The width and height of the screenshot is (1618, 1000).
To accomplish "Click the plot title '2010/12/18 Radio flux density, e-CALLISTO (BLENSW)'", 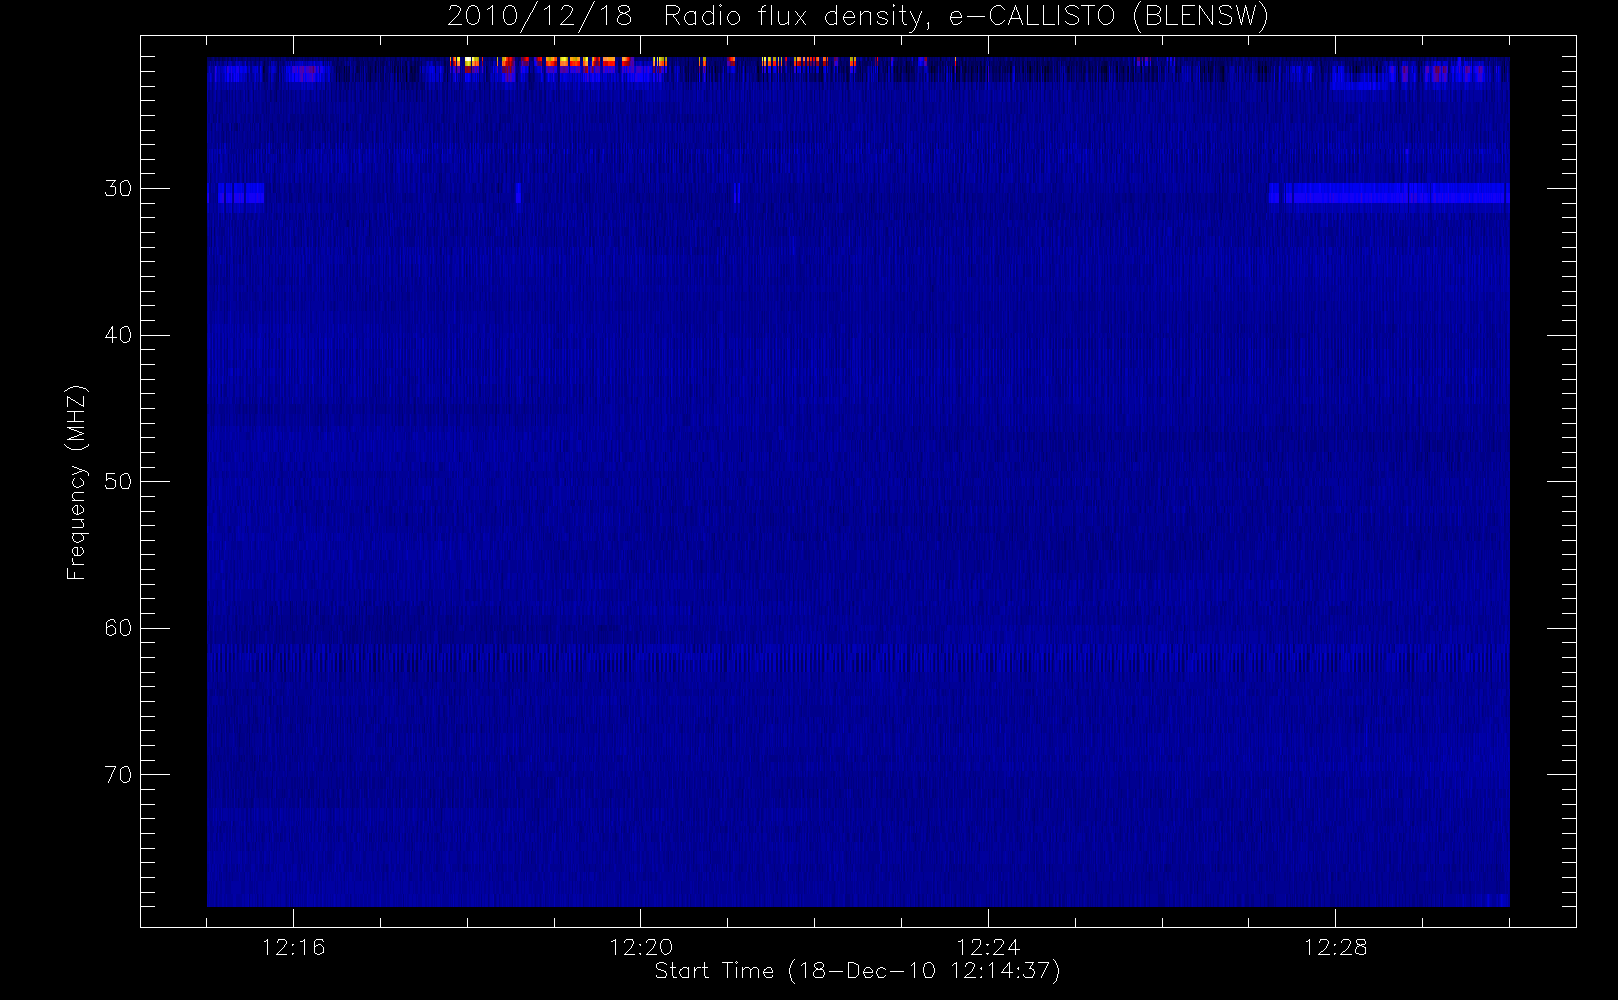I will pyautogui.click(x=857, y=16).
